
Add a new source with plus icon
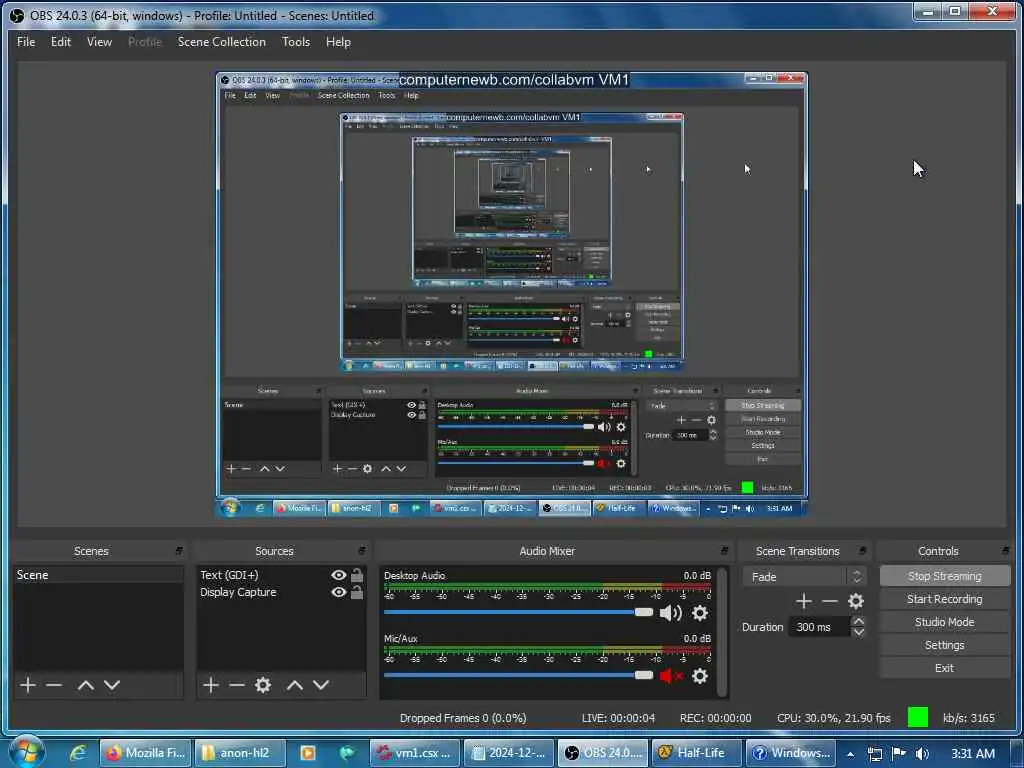(x=210, y=685)
